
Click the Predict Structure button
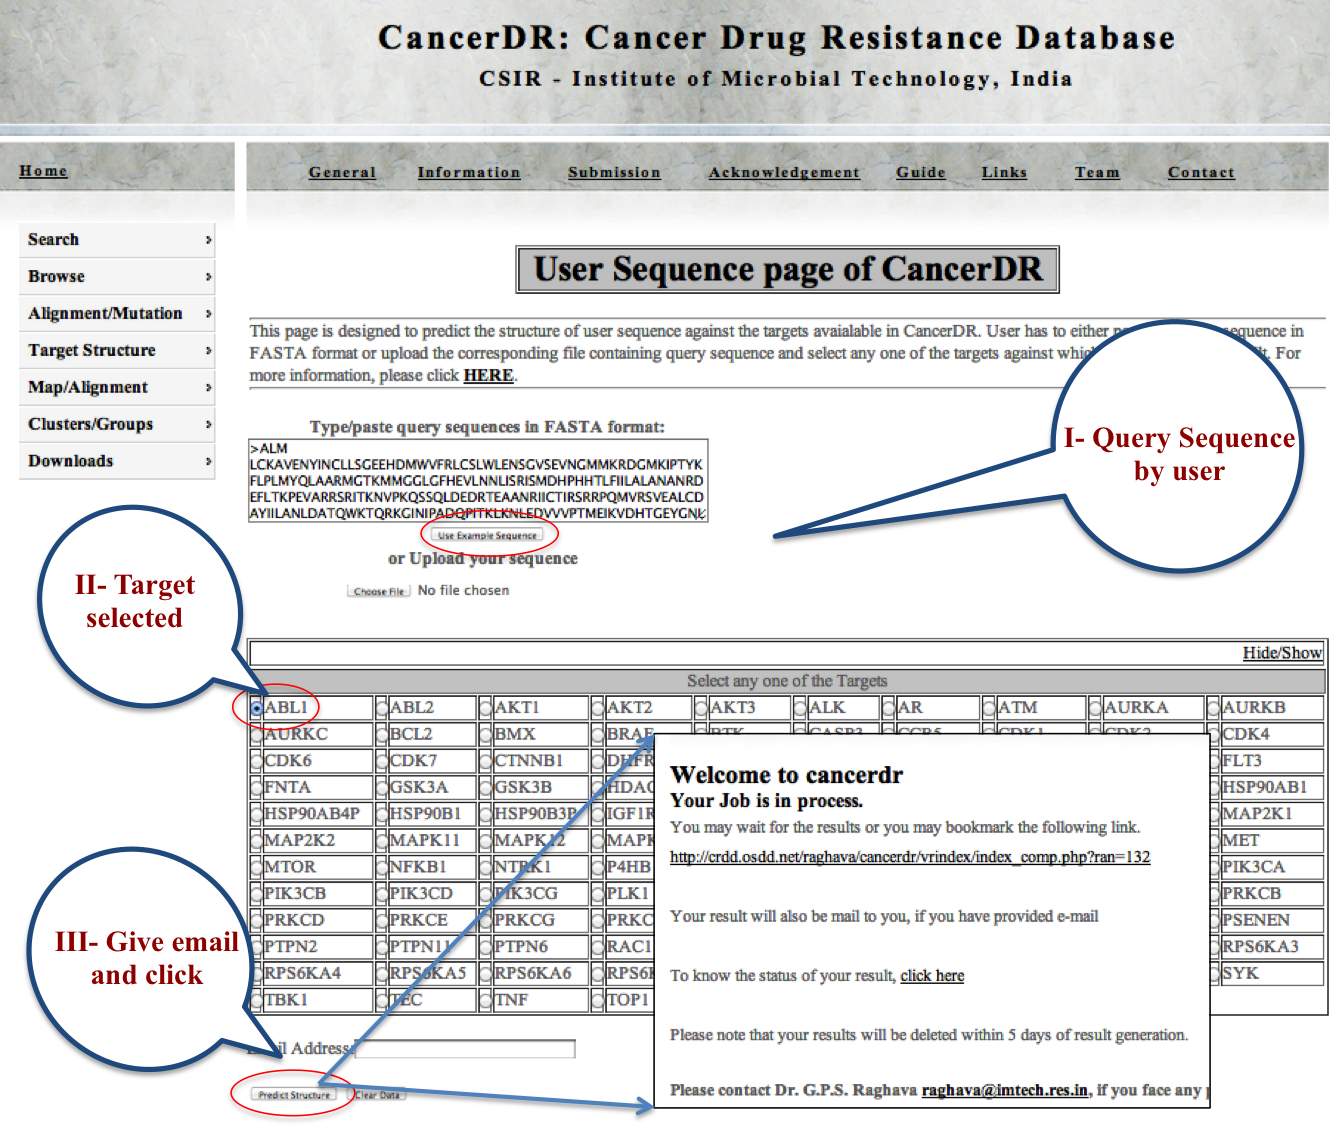tap(293, 1095)
